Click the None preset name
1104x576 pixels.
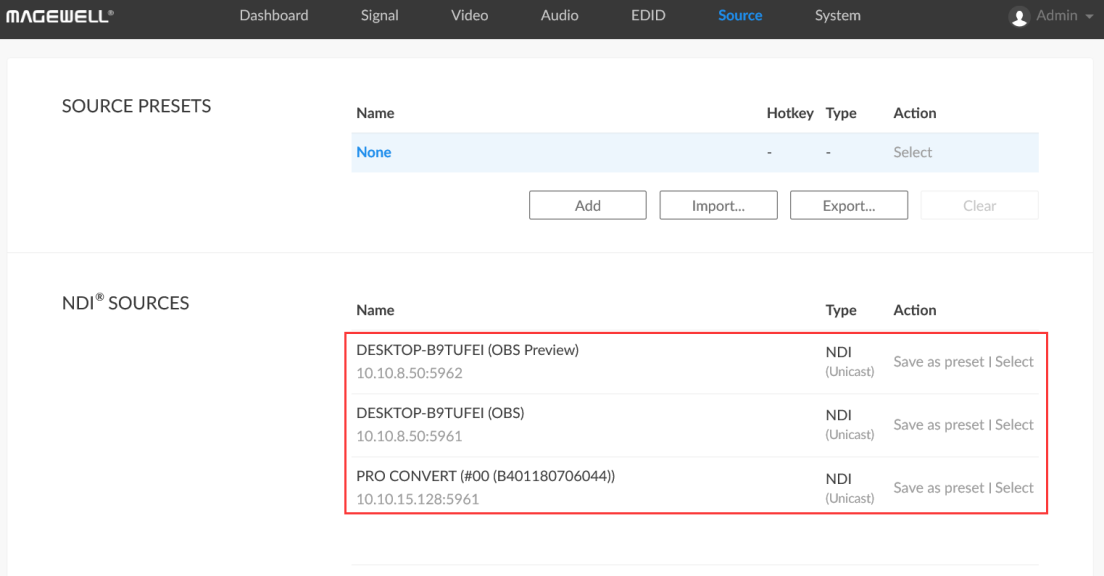point(374,153)
